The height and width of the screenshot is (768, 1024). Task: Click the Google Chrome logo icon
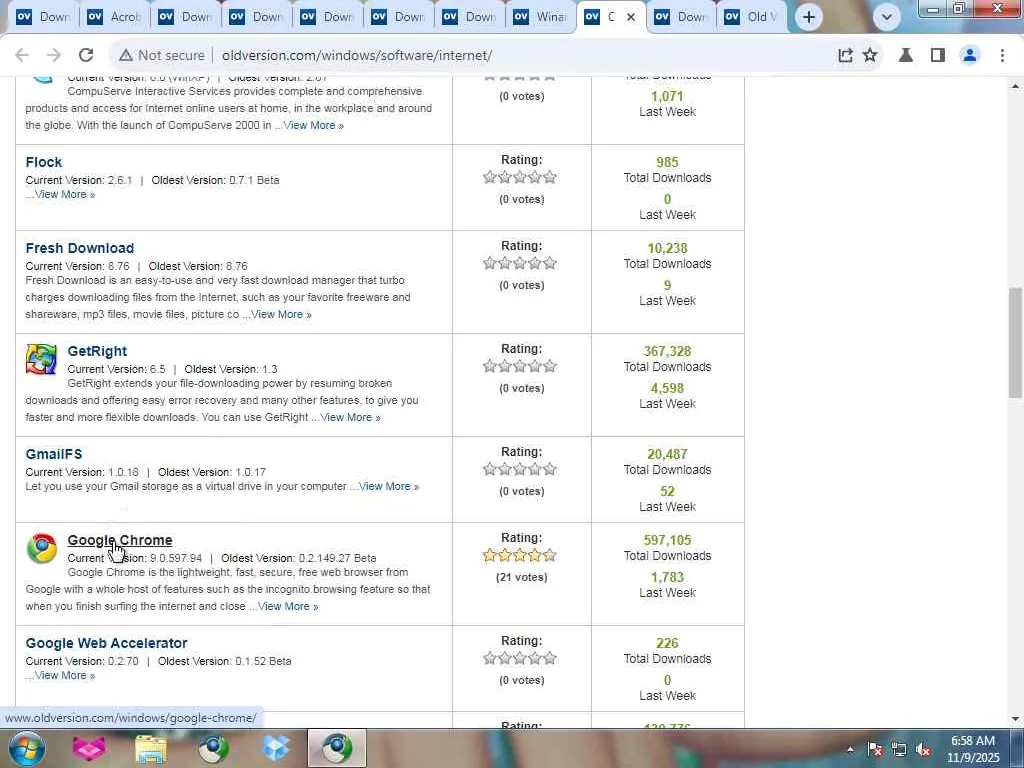pos(41,548)
